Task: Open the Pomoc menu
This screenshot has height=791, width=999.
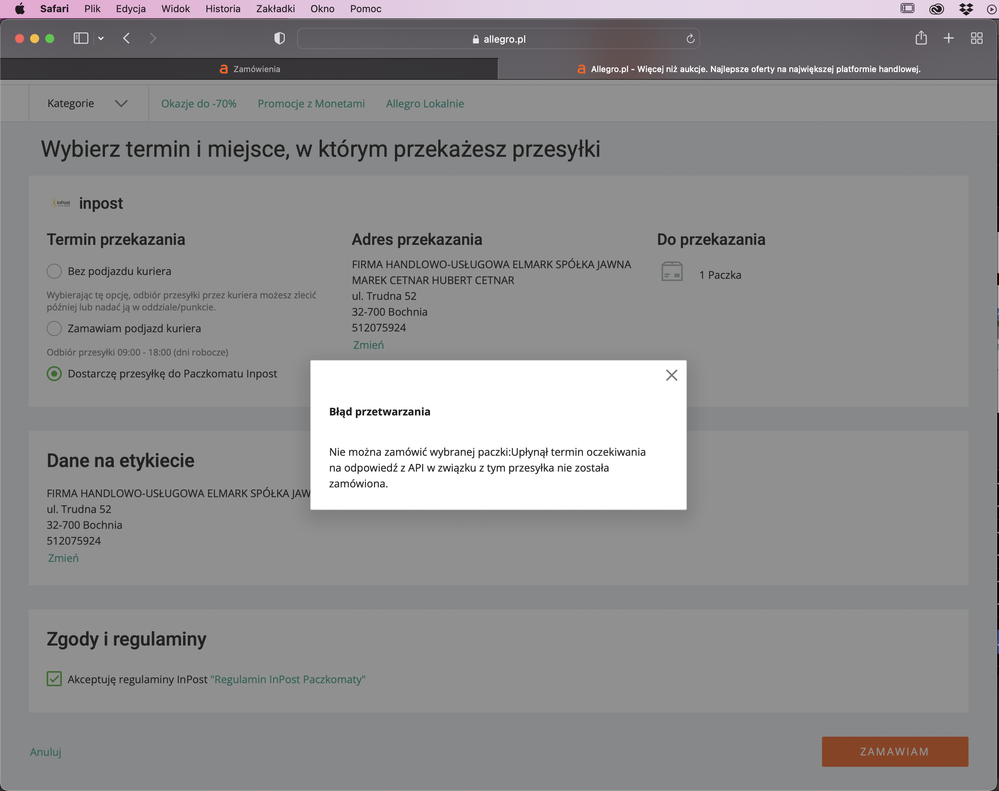Action: [x=366, y=9]
